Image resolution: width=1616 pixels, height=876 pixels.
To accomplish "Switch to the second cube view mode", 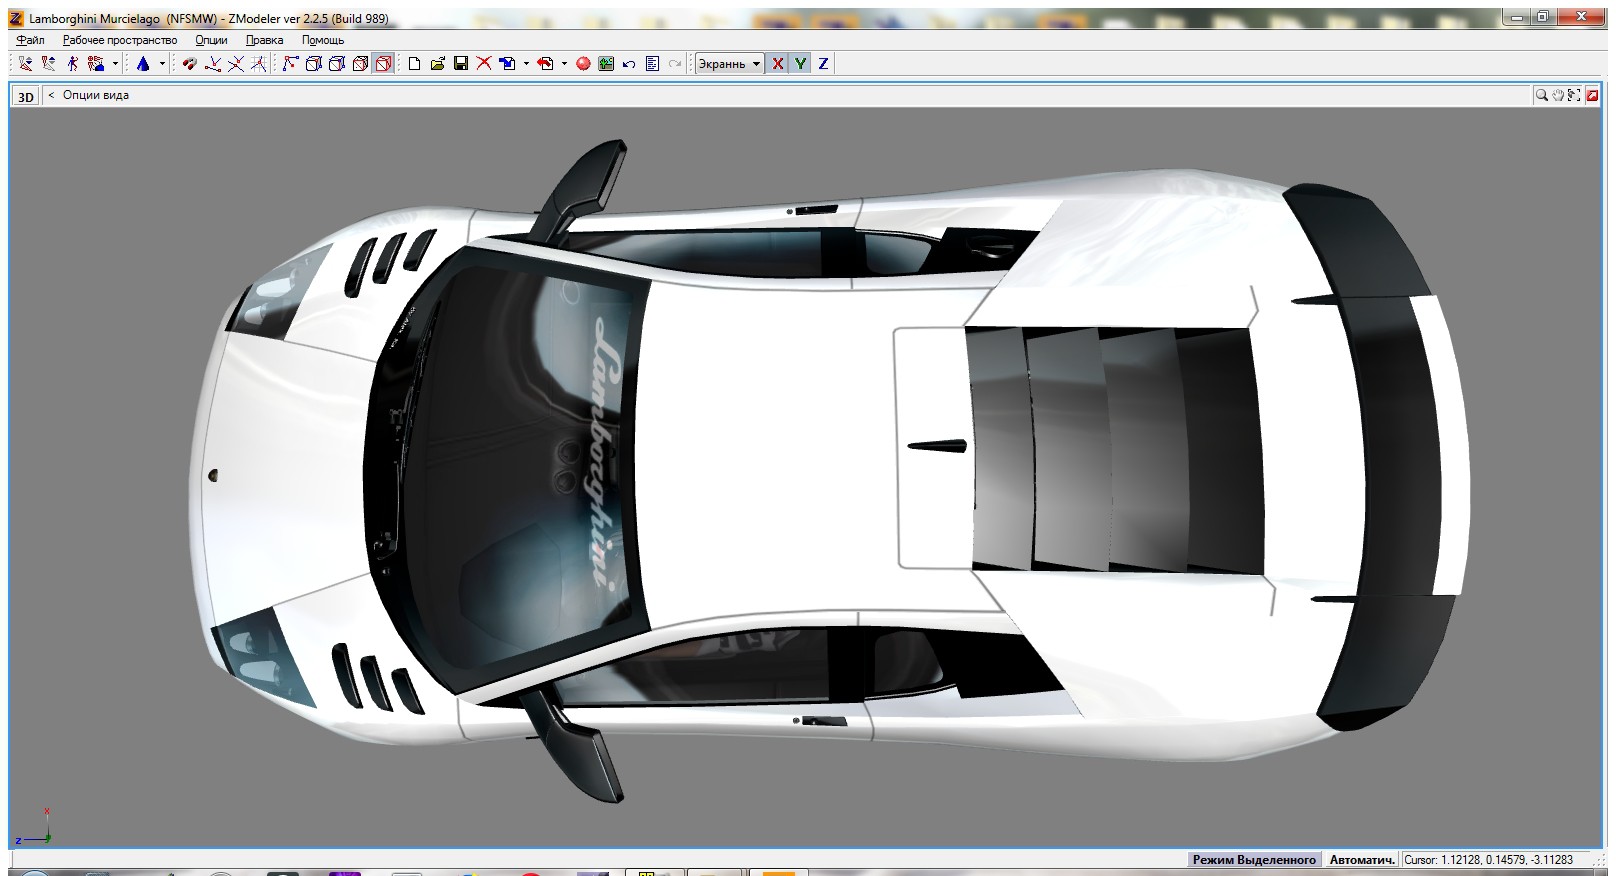I will click(337, 64).
